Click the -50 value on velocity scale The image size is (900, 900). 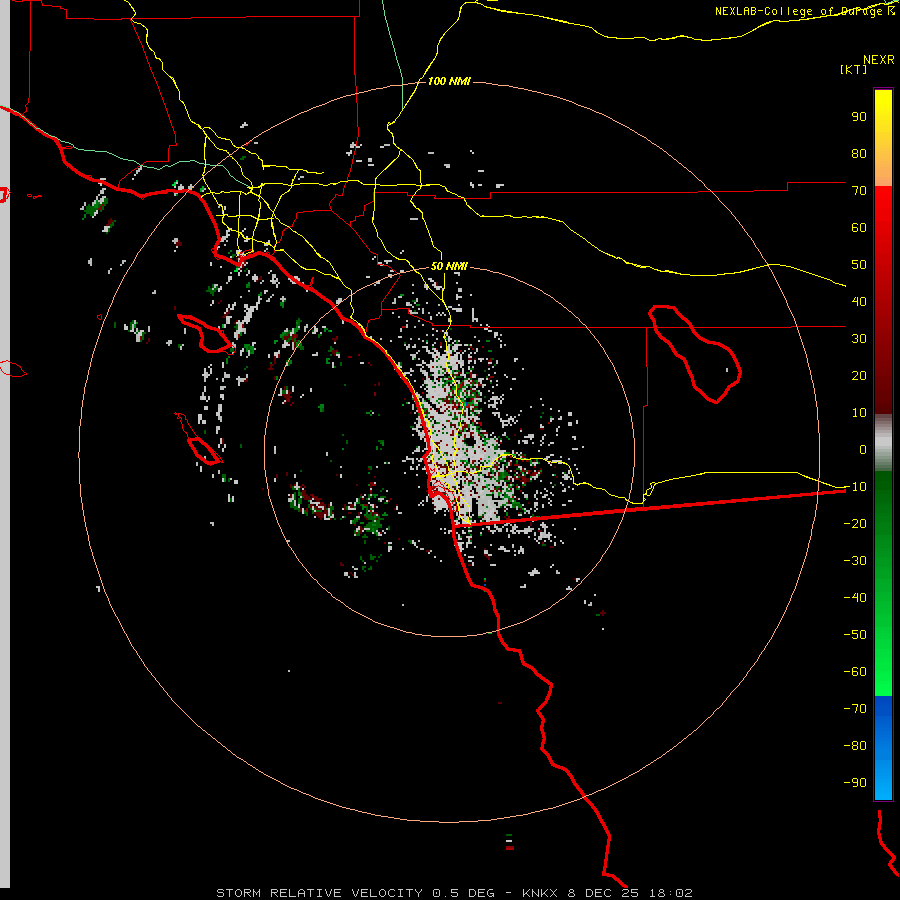855,635
